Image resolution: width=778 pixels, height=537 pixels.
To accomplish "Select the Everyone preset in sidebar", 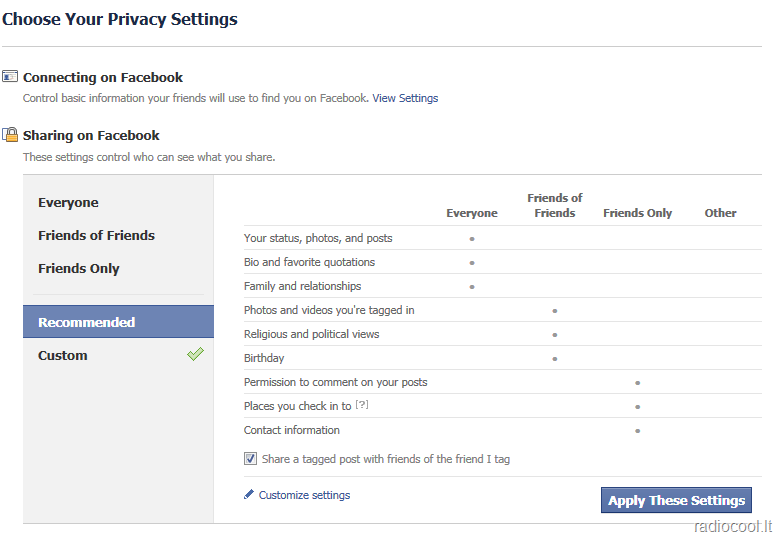I will [x=68, y=202].
